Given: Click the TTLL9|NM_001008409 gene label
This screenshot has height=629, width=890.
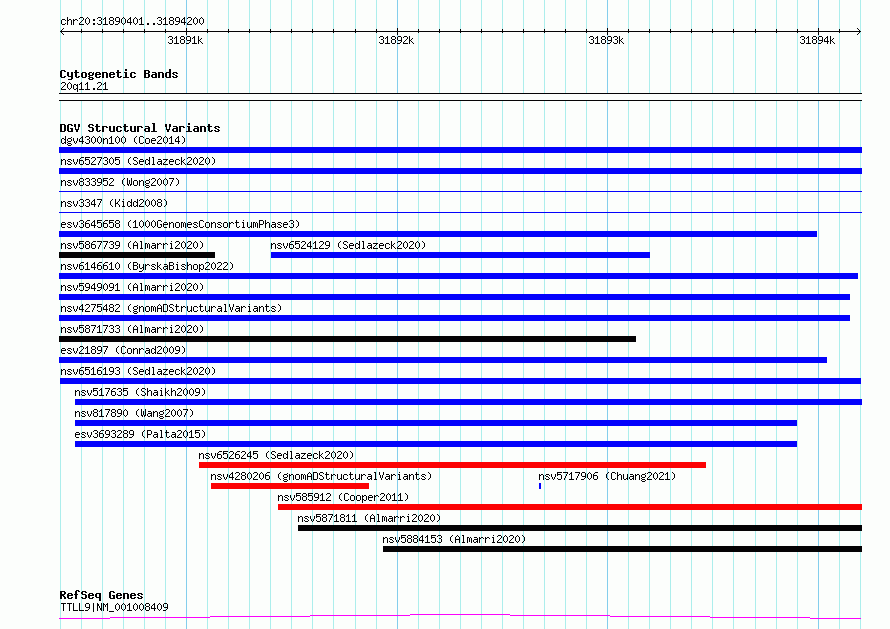Looking at the screenshot, I should (x=114, y=607).
